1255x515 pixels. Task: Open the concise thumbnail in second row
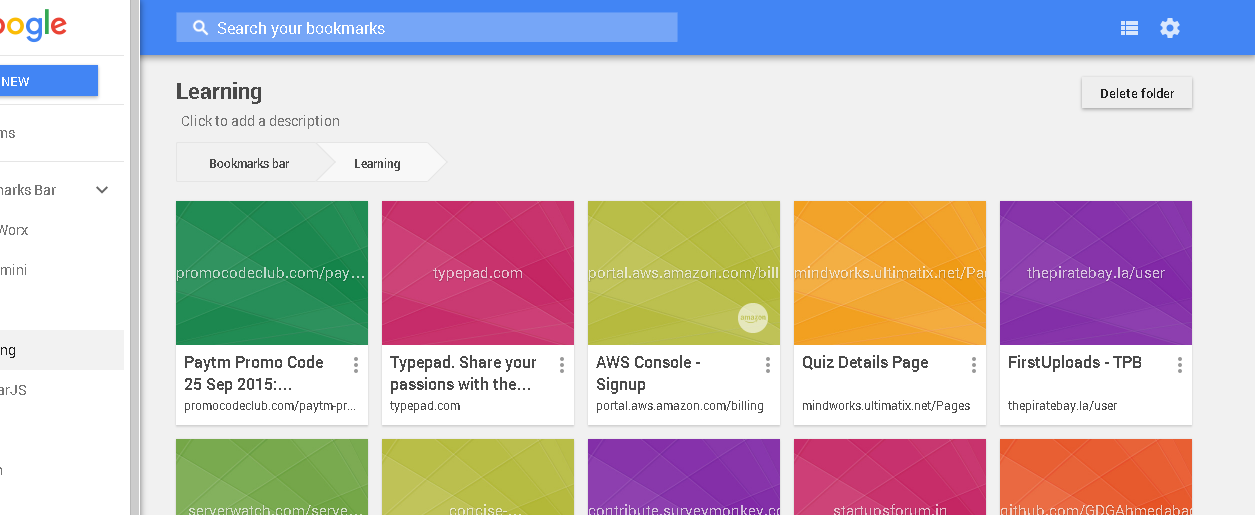coord(478,477)
